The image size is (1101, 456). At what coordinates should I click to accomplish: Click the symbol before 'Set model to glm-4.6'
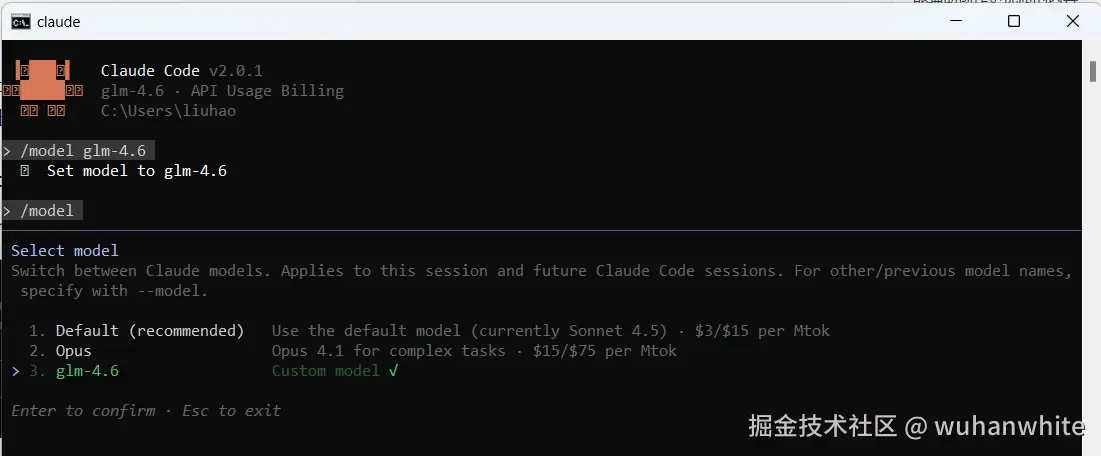(x=25, y=171)
